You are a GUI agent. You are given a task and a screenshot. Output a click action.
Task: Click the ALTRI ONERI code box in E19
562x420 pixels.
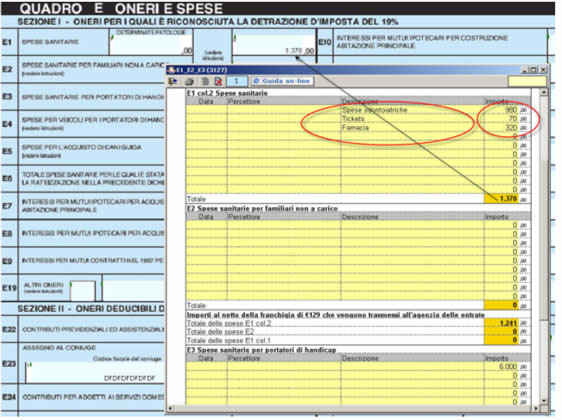point(83,291)
